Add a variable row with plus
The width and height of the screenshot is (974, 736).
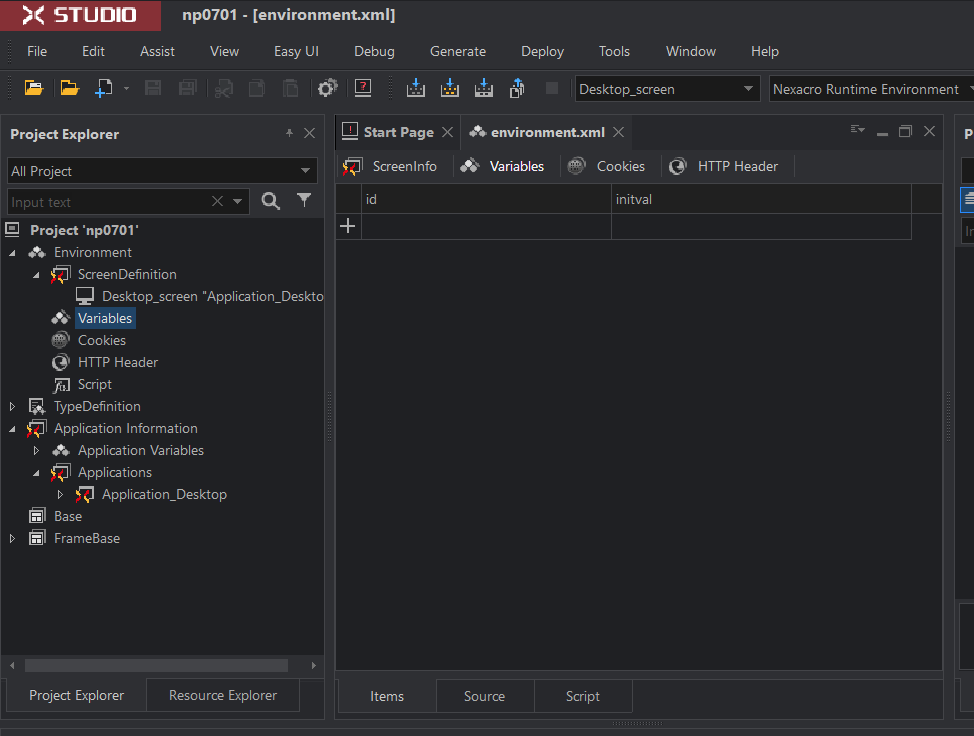pos(348,226)
